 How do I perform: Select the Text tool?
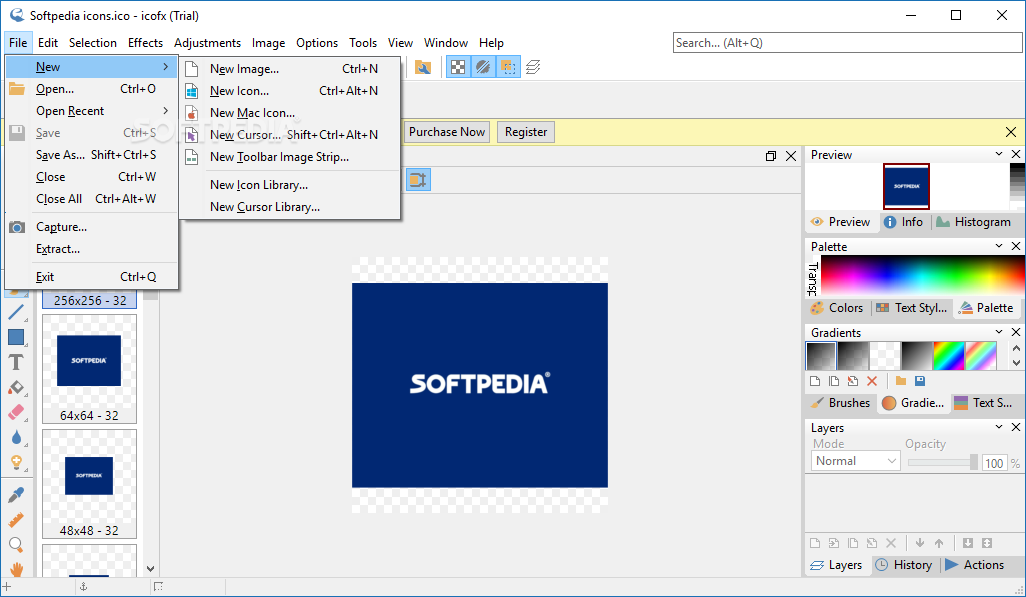click(16, 362)
